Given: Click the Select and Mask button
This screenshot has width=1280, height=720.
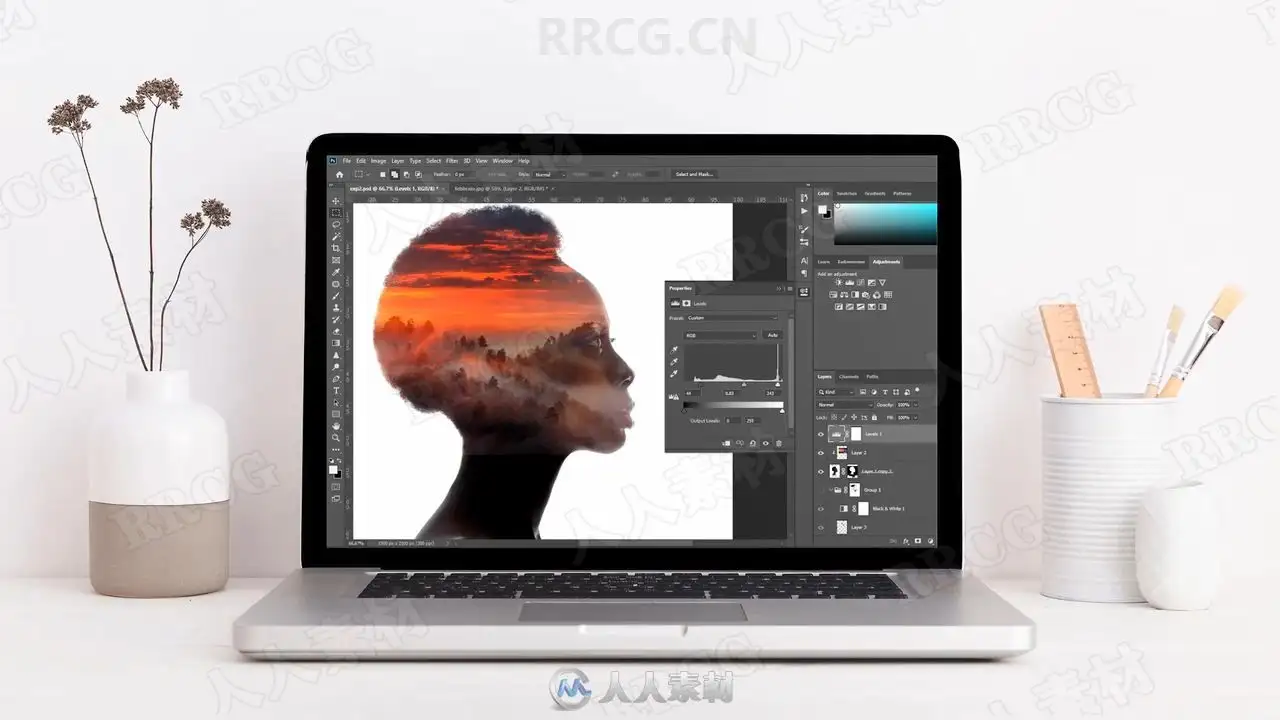Looking at the screenshot, I should (x=694, y=174).
